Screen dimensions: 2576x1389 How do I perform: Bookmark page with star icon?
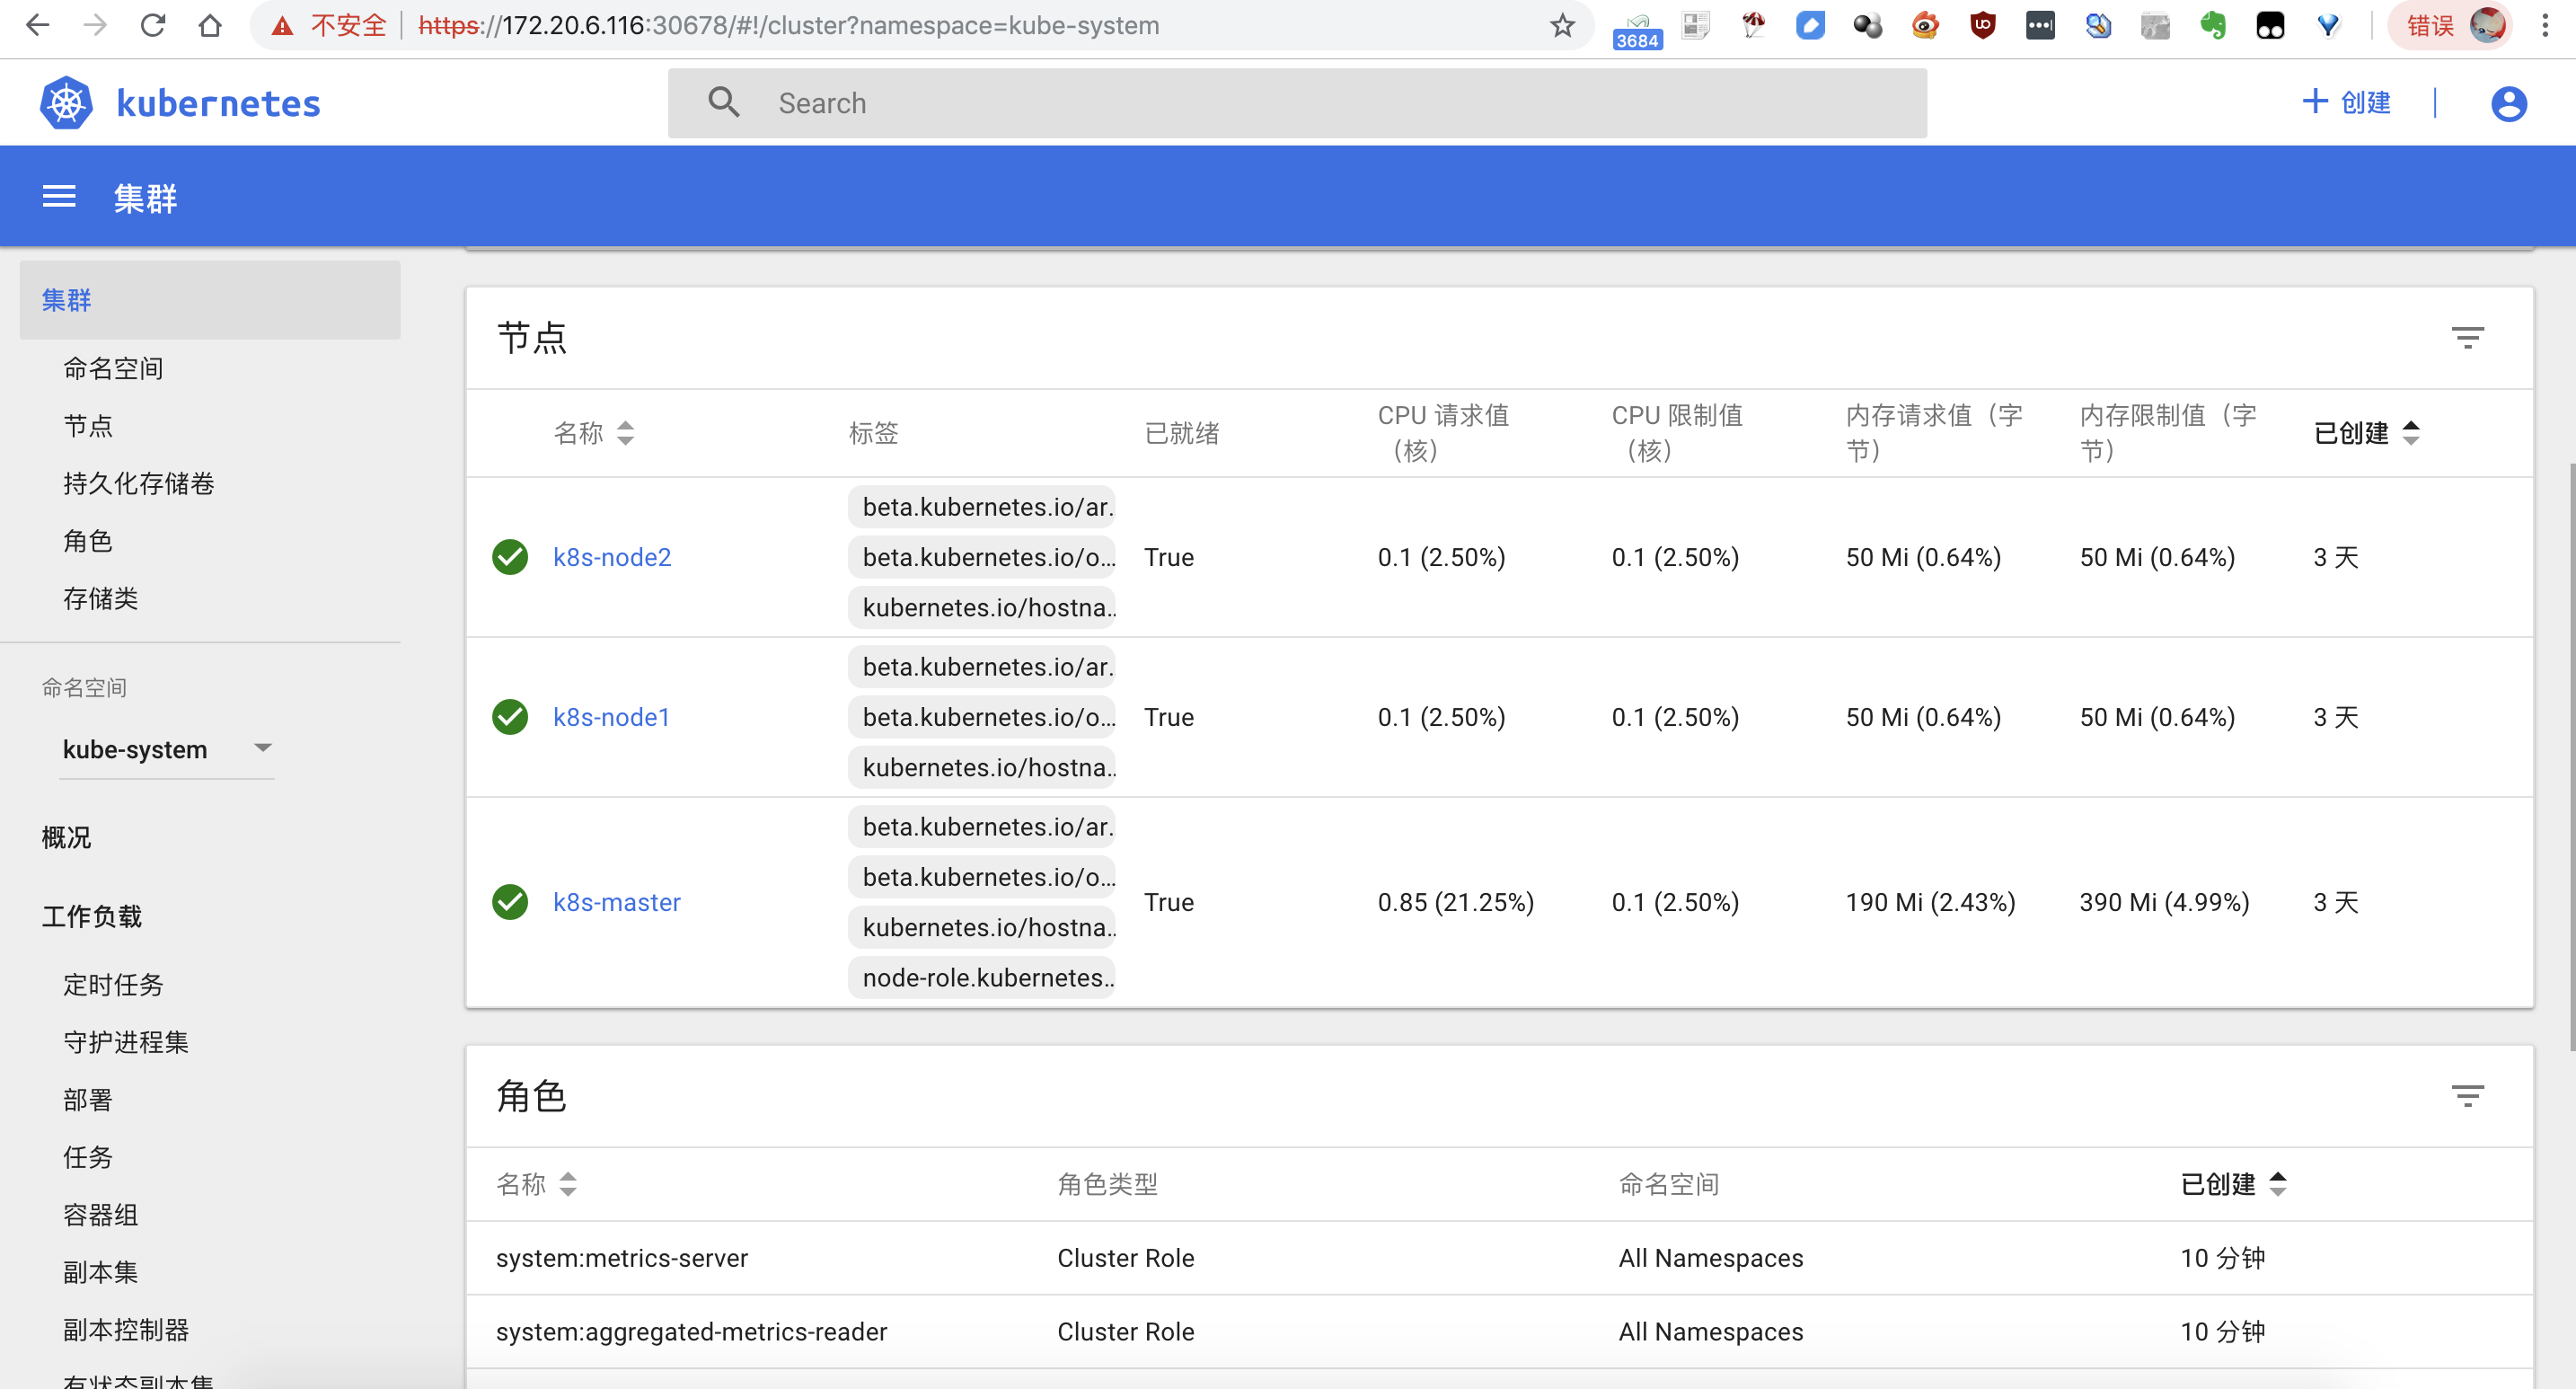(x=1562, y=26)
